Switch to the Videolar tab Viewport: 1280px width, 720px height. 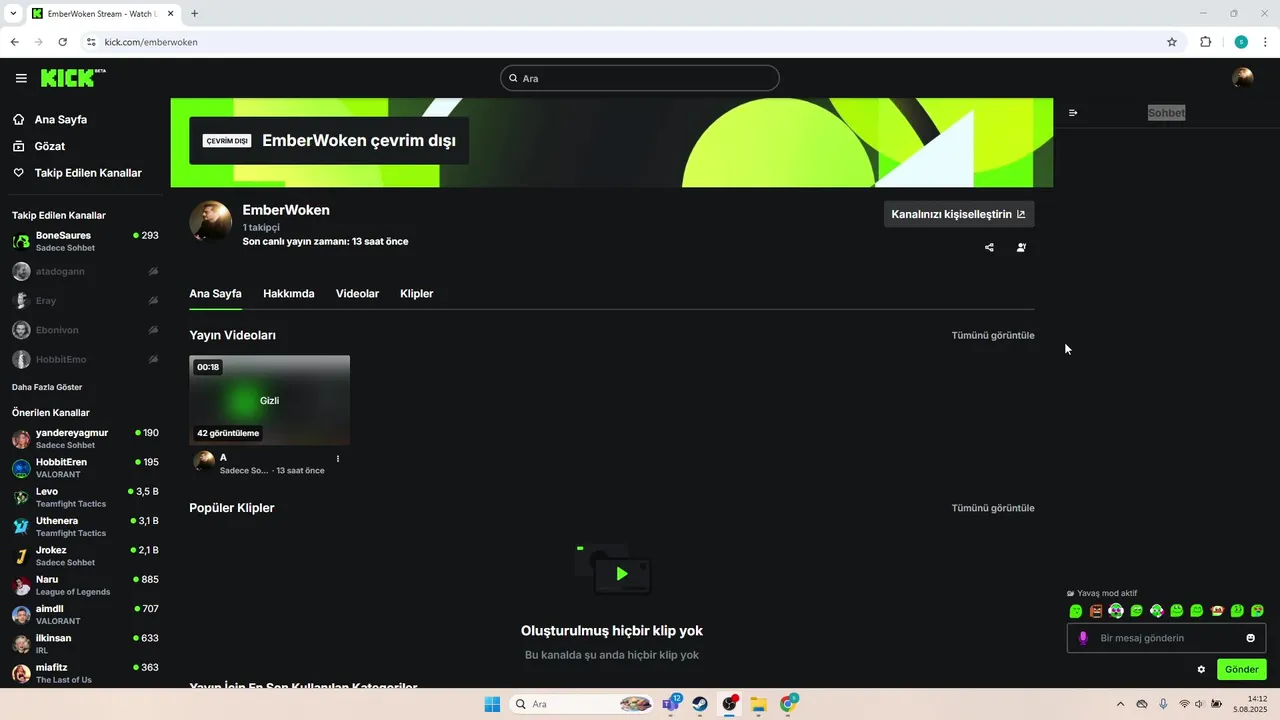(x=357, y=293)
